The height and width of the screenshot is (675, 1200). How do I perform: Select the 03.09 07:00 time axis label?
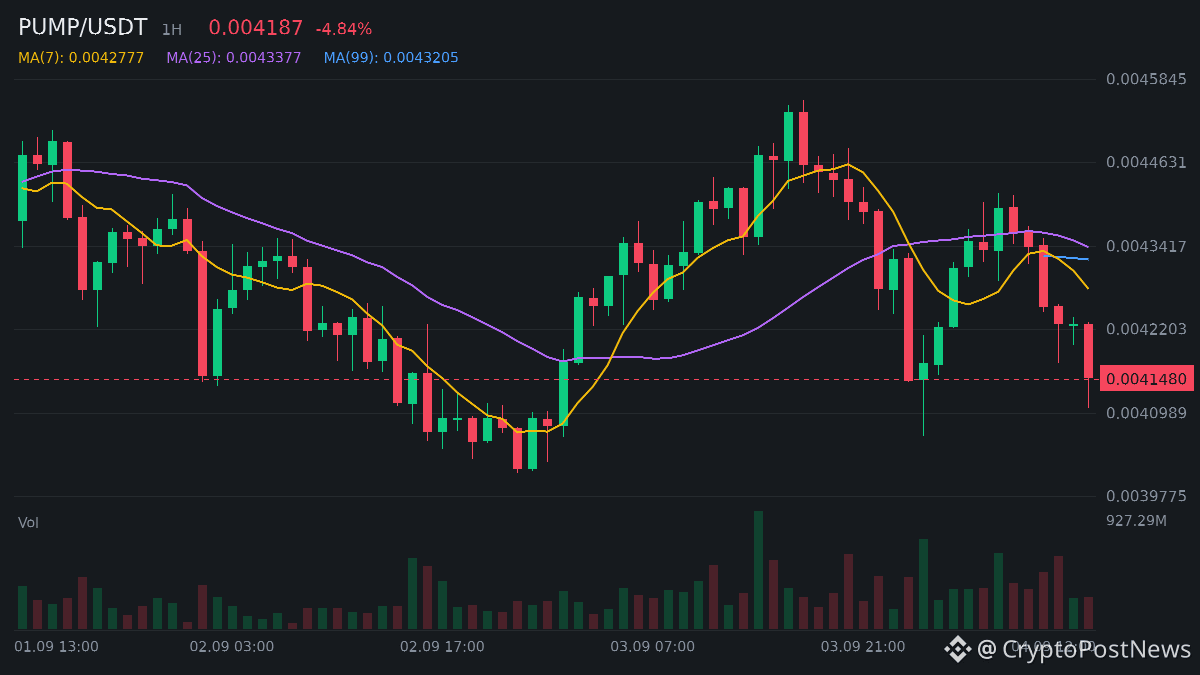click(x=653, y=647)
